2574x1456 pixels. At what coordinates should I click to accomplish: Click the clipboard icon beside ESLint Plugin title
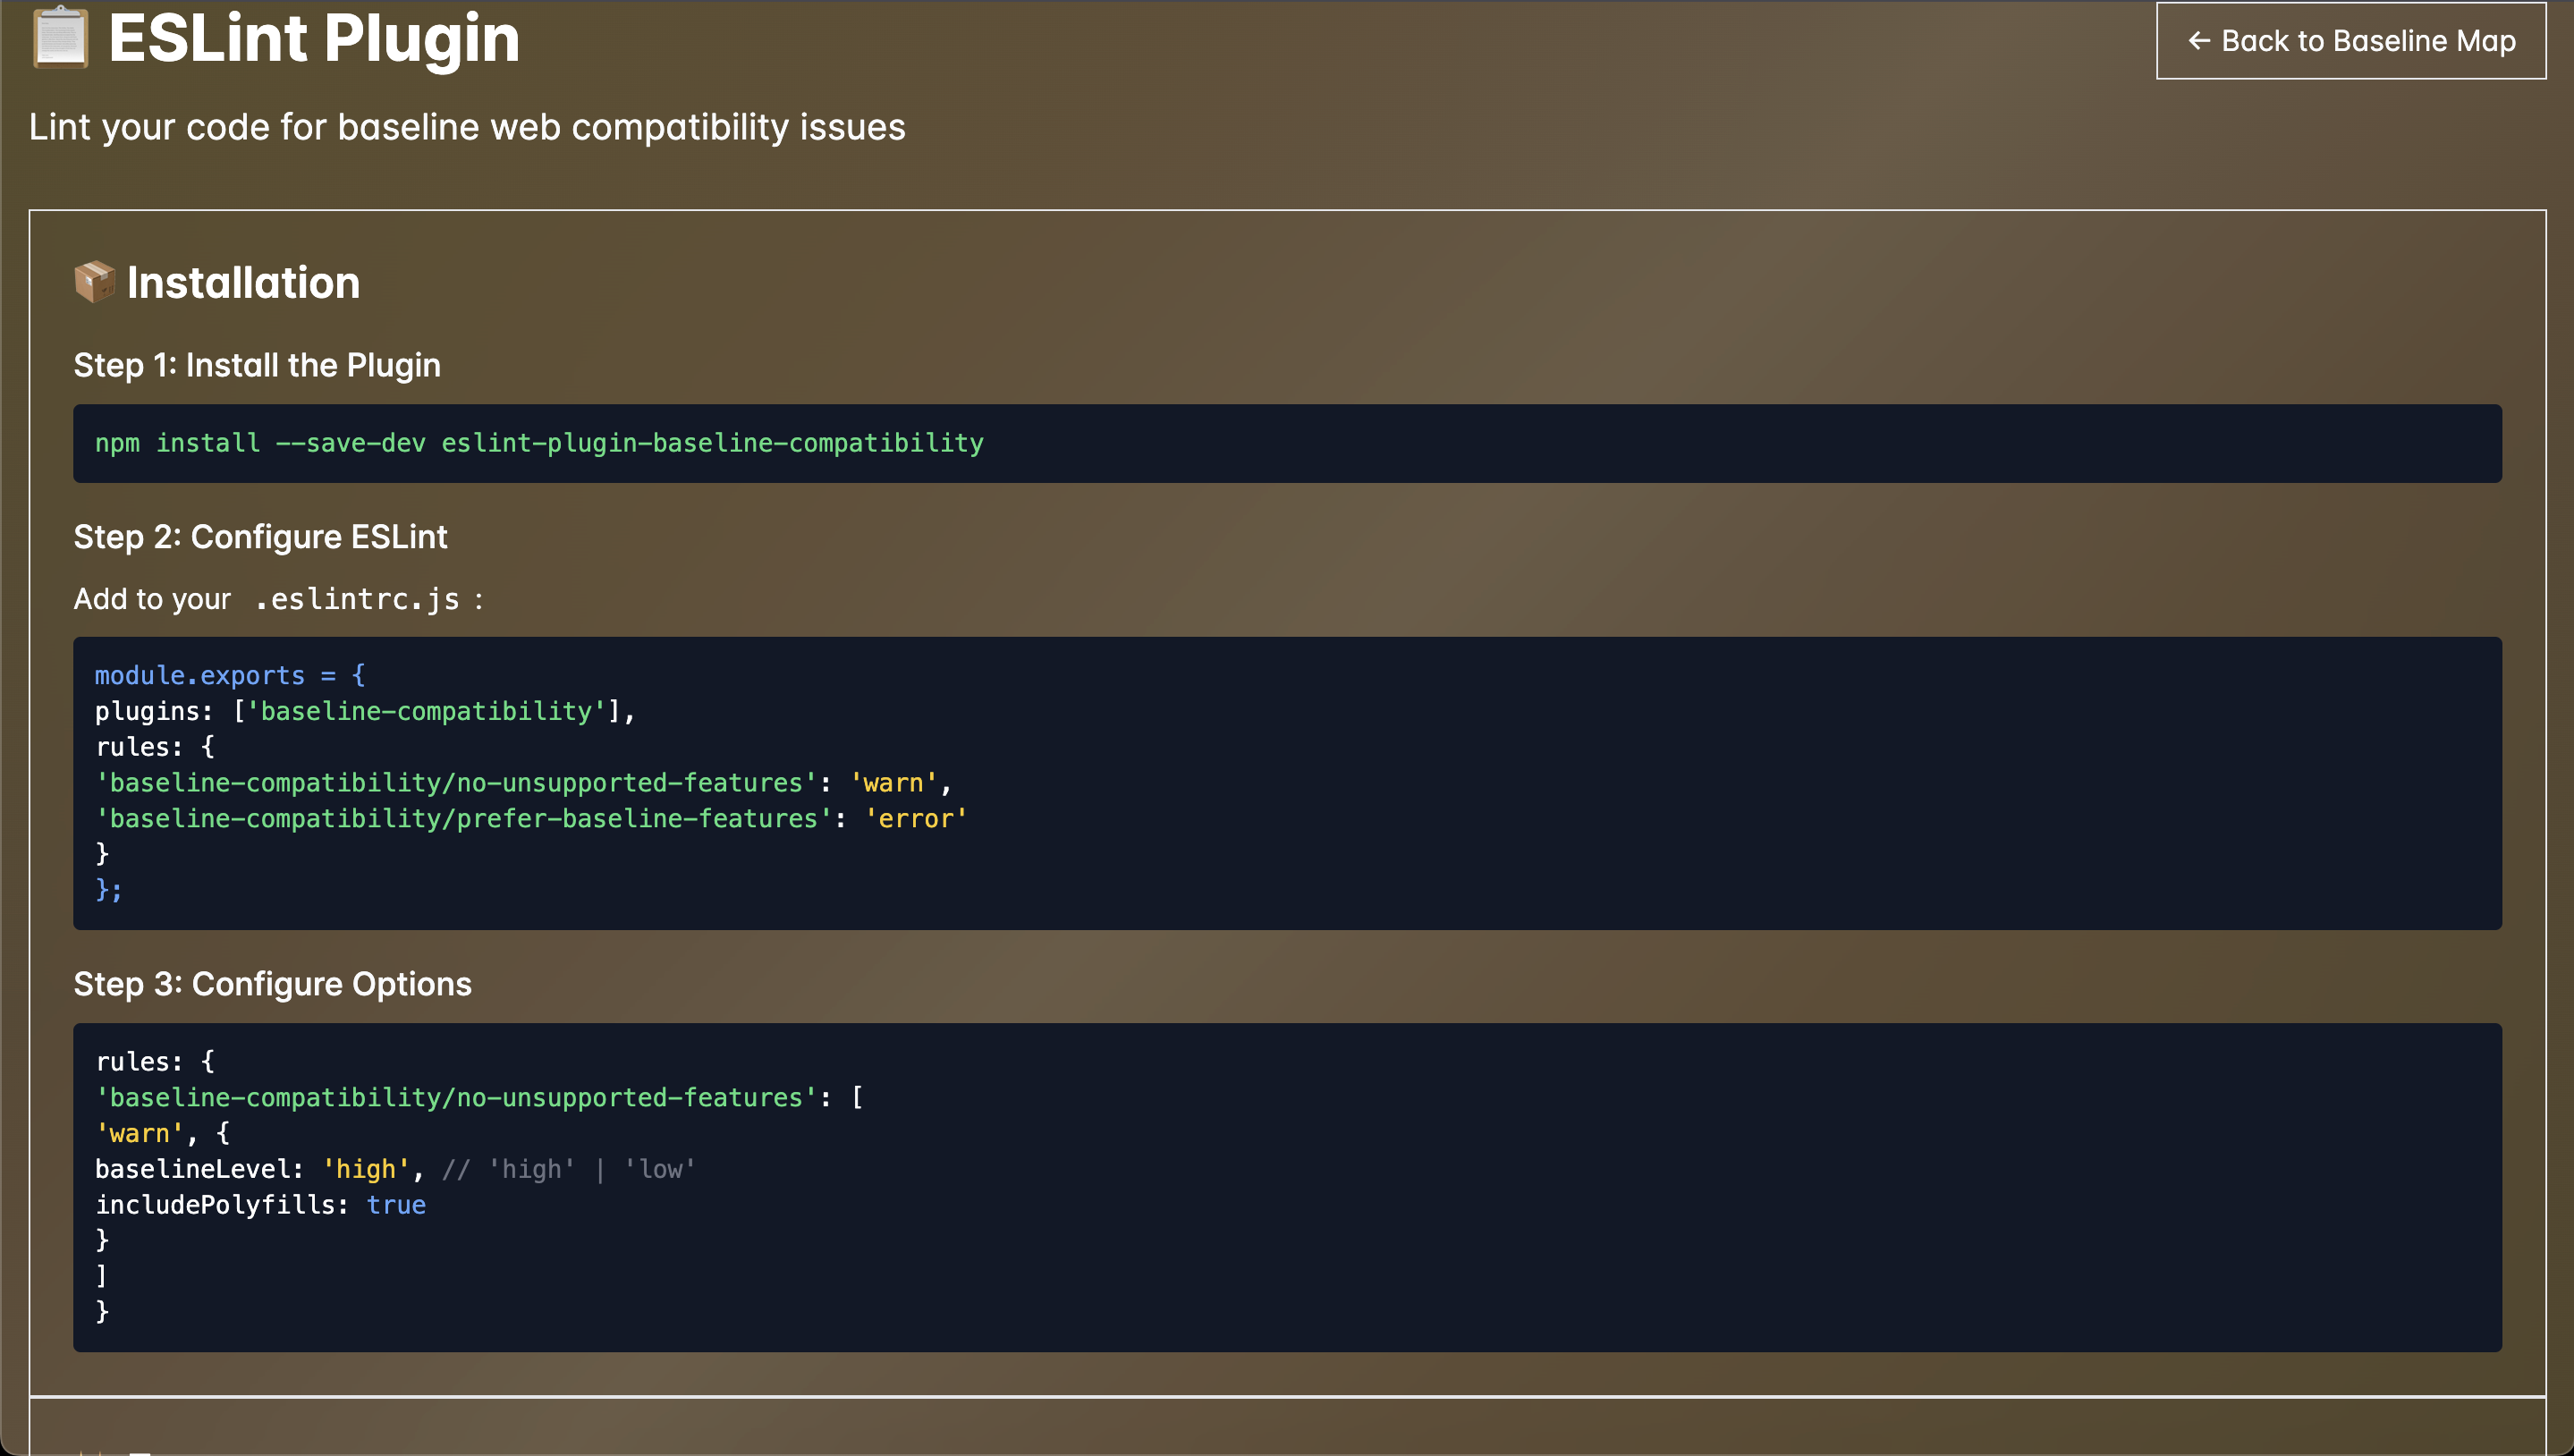click(60, 38)
